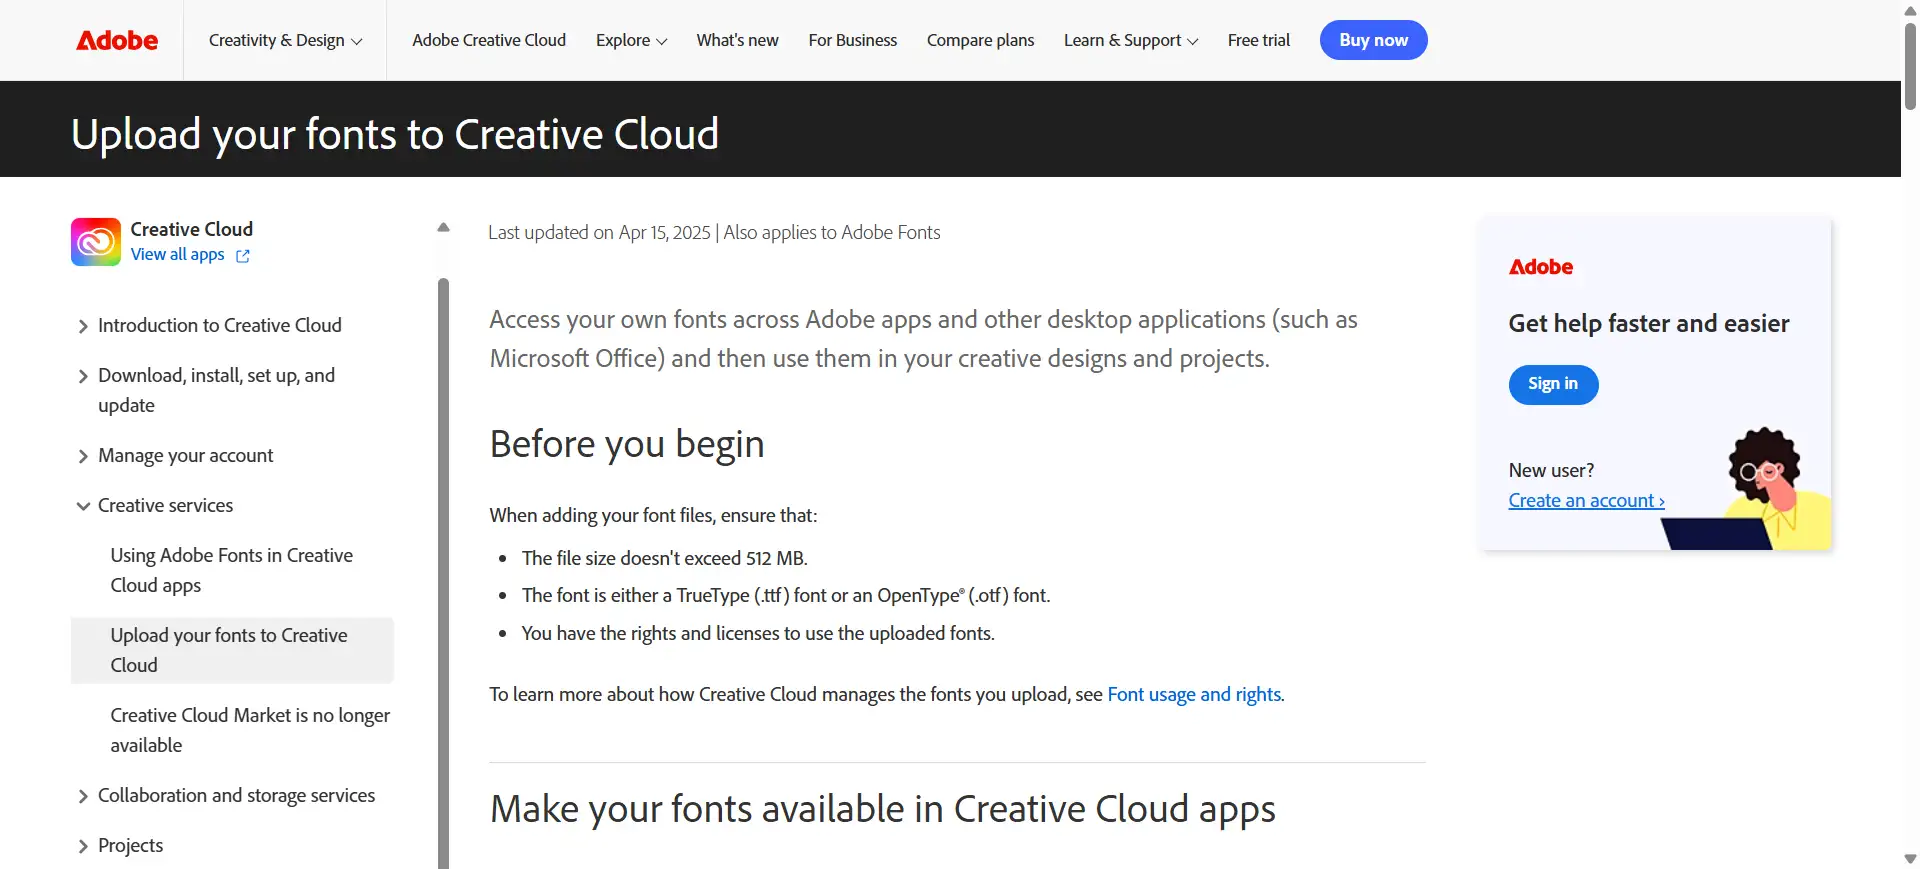
Task: Click page scrollbar up arrow
Action: (x=1910, y=10)
